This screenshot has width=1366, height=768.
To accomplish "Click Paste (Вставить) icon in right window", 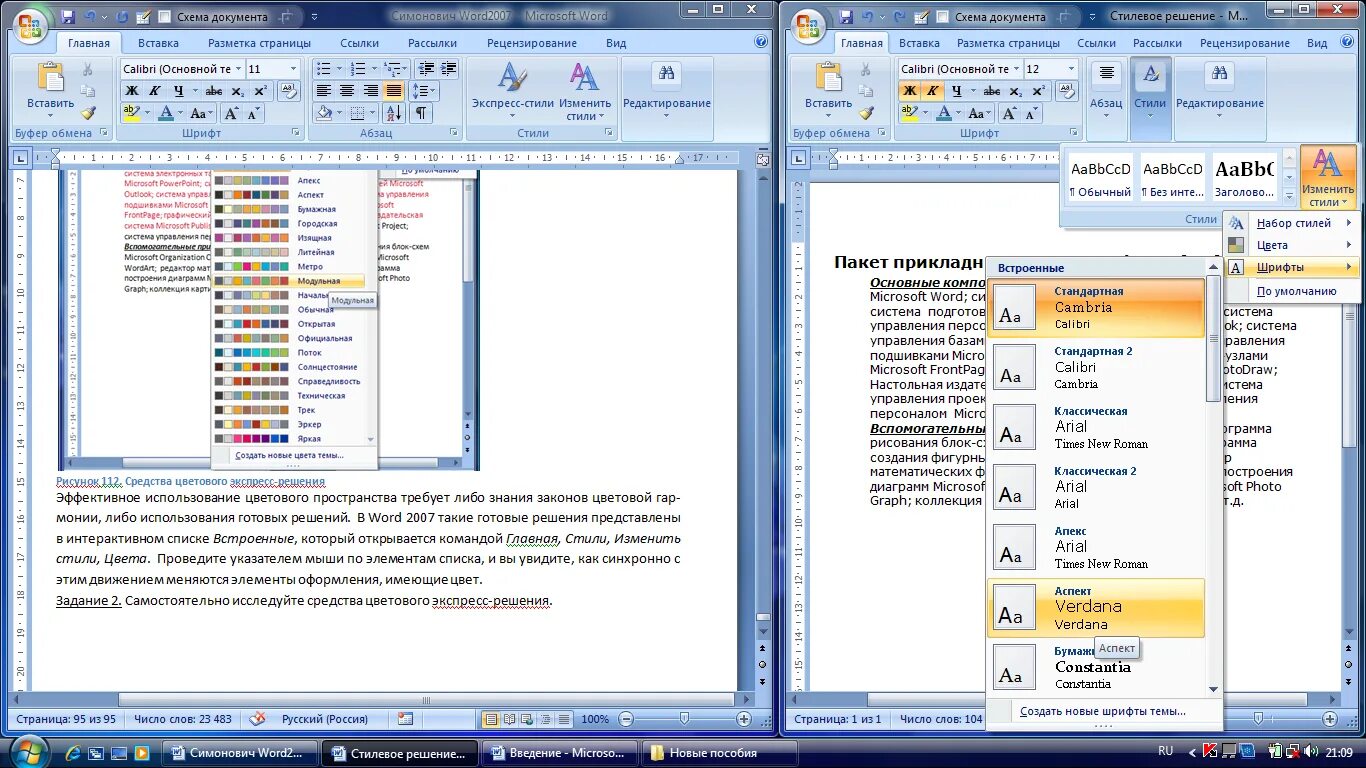I will coord(828,78).
